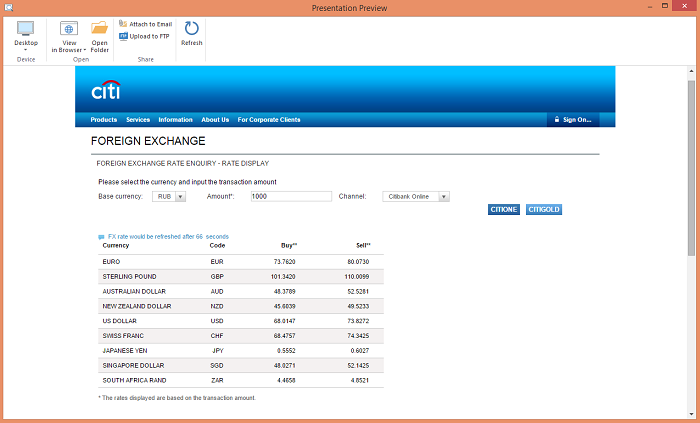700x423 pixels.
Task: Click the vertical scrollbar thumb
Action: pyautogui.click(x=691, y=167)
